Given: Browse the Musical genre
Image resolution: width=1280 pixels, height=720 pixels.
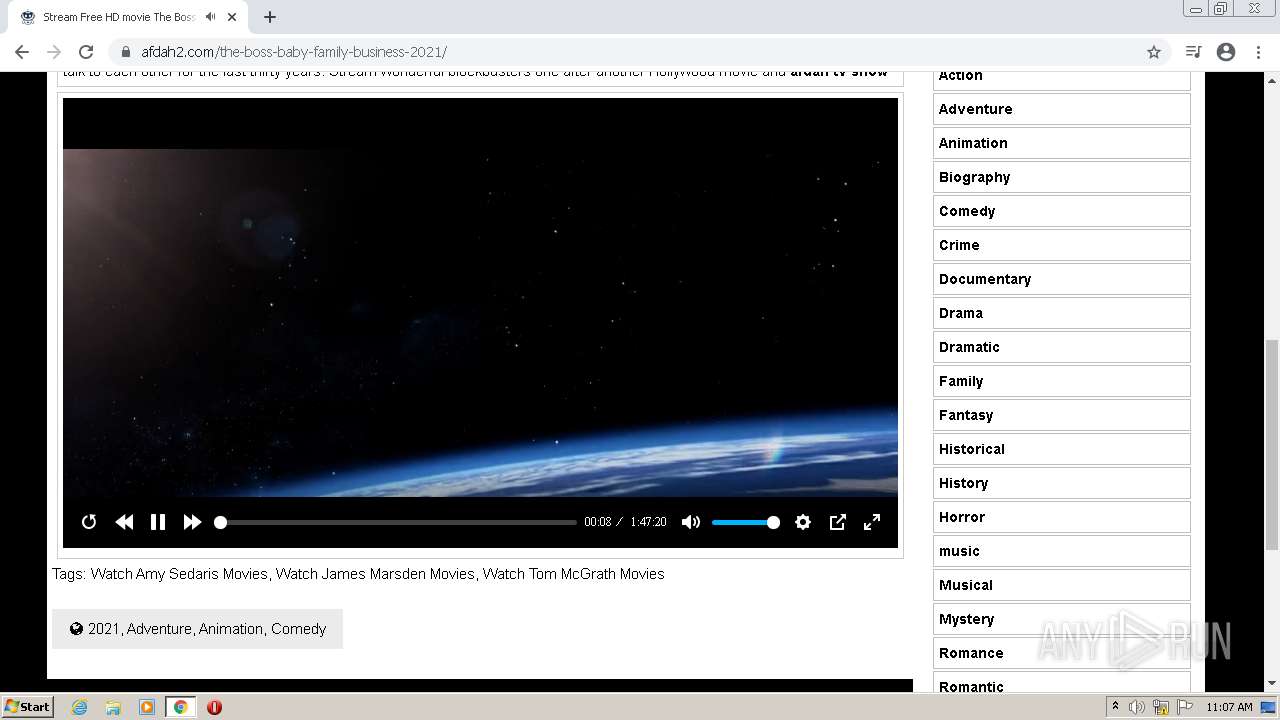Looking at the screenshot, I should click(x=1062, y=585).
